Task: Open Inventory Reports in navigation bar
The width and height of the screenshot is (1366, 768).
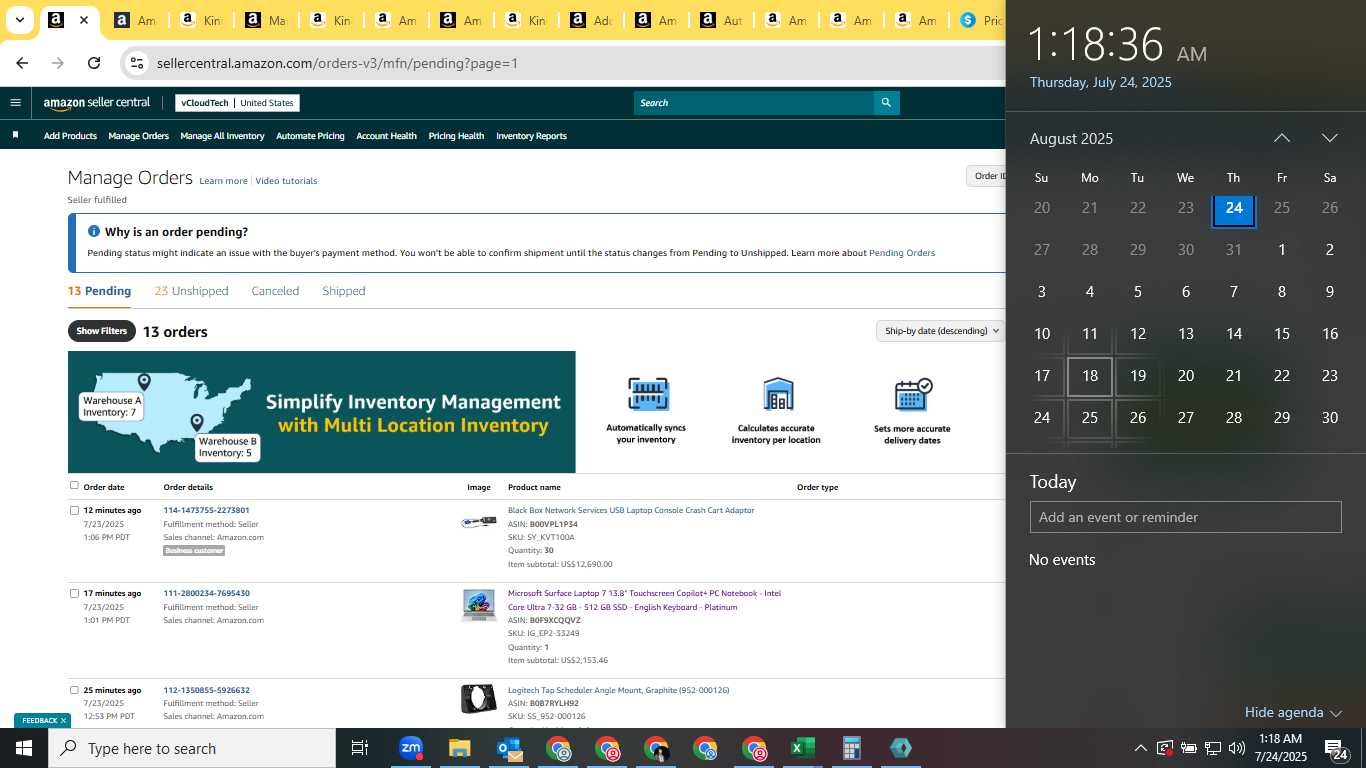Action: (531, 136)
